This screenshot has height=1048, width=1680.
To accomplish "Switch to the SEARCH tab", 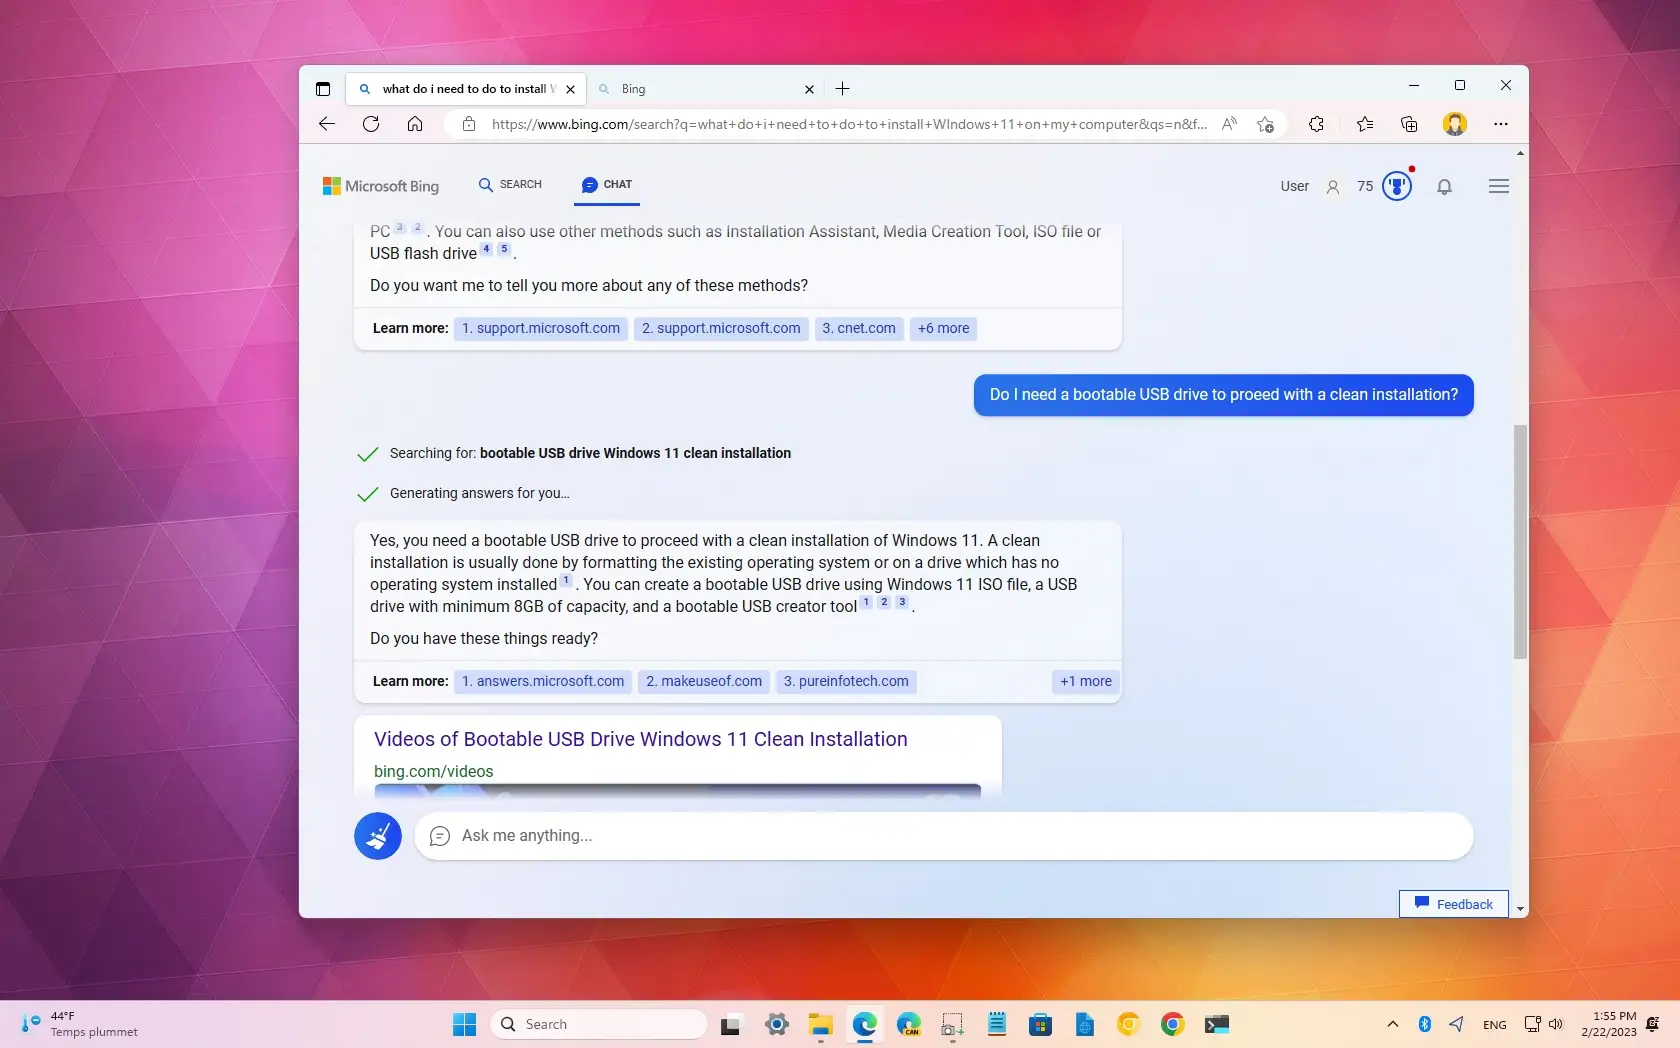I will pyautogui.click(x=510, y=185).
